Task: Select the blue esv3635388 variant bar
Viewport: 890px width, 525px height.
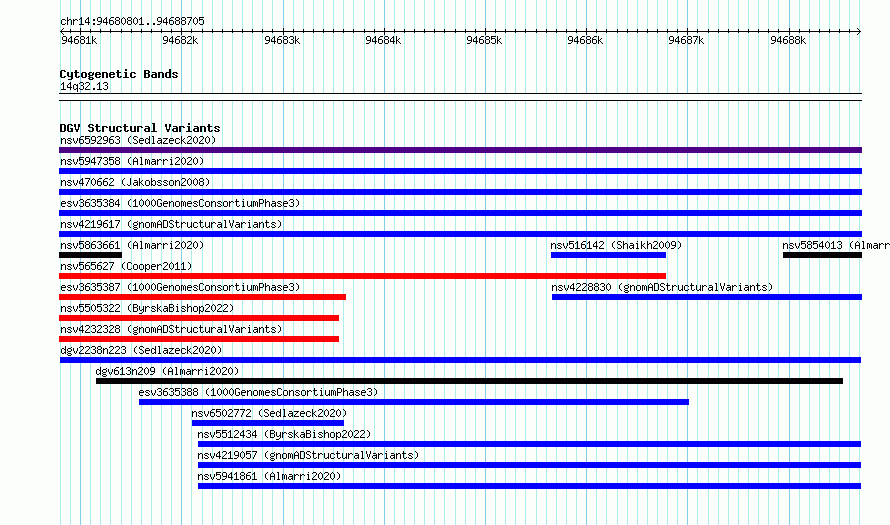Action: [x=414, y=402]
